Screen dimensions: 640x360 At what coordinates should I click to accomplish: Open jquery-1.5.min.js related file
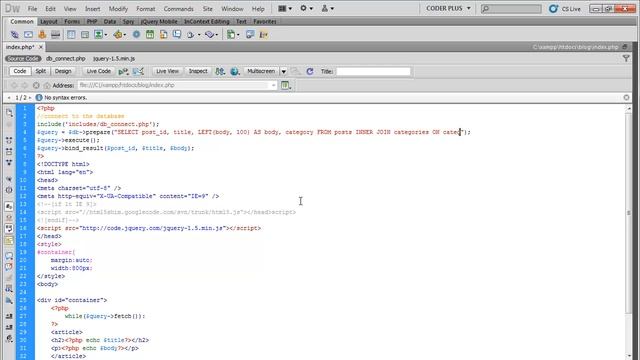tap(114, 59)
